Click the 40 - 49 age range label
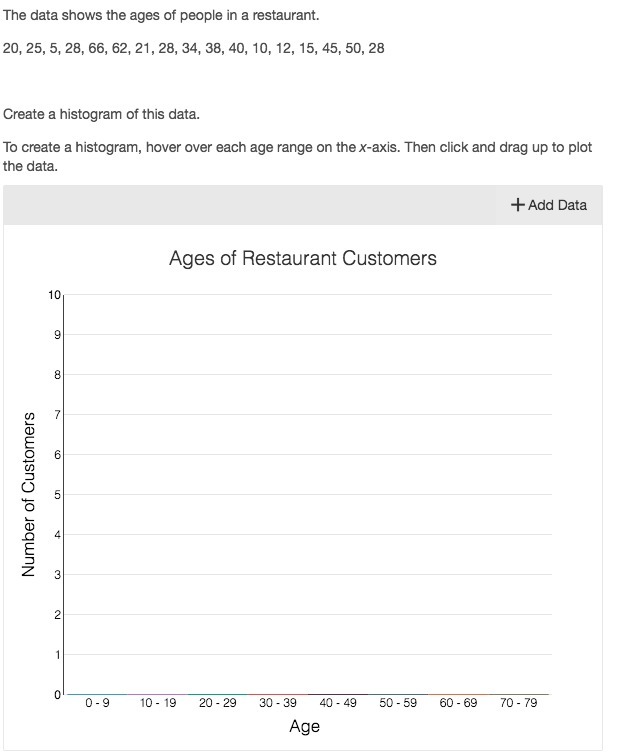This screenshot has height=755, width=634. [338, 703]
